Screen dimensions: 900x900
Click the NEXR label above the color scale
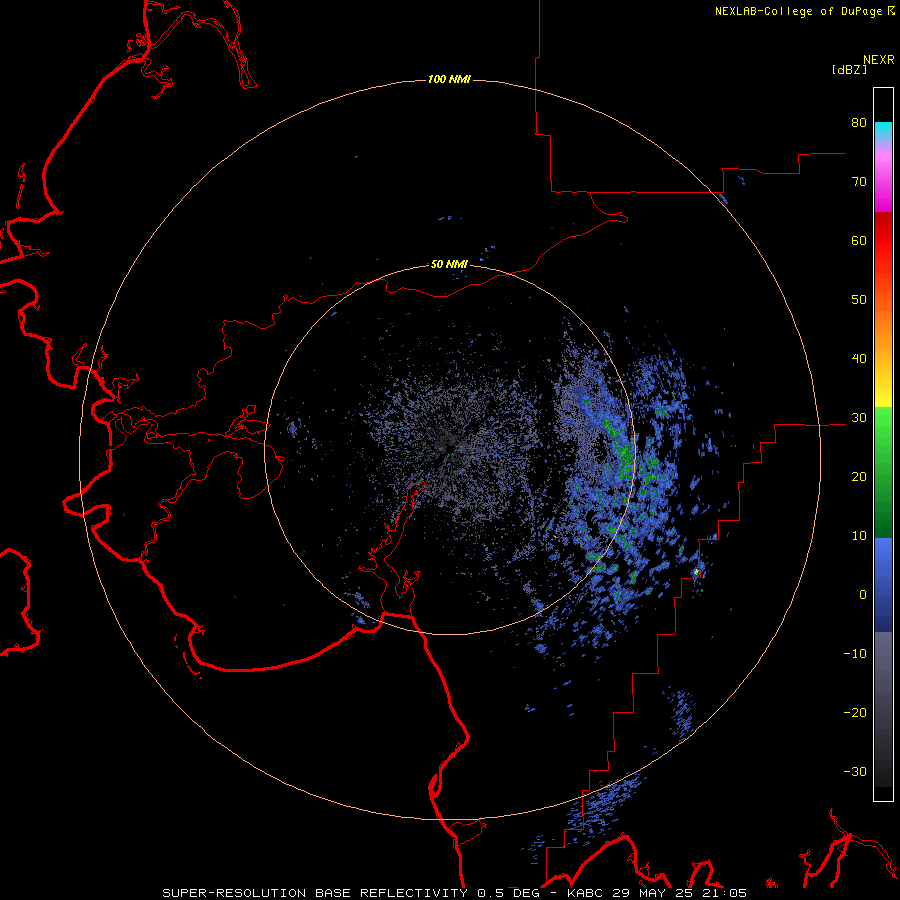[879, 60]
